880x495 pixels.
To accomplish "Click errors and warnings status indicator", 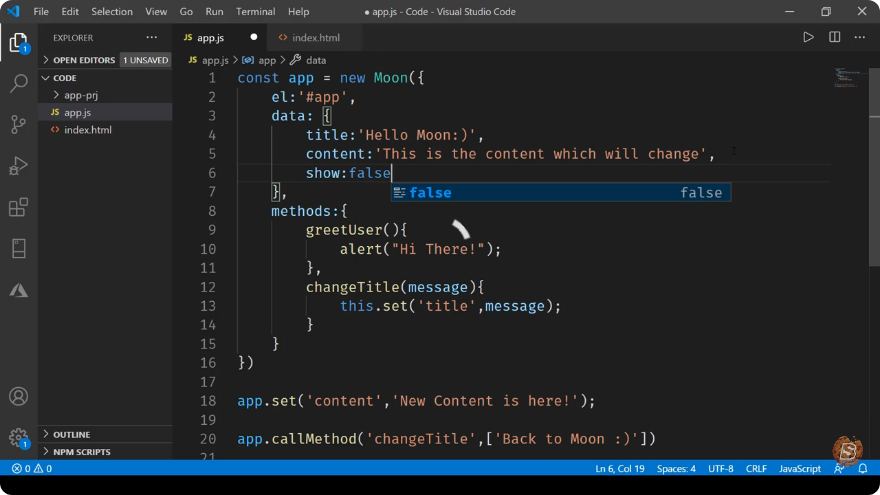I will click(32, 468).
